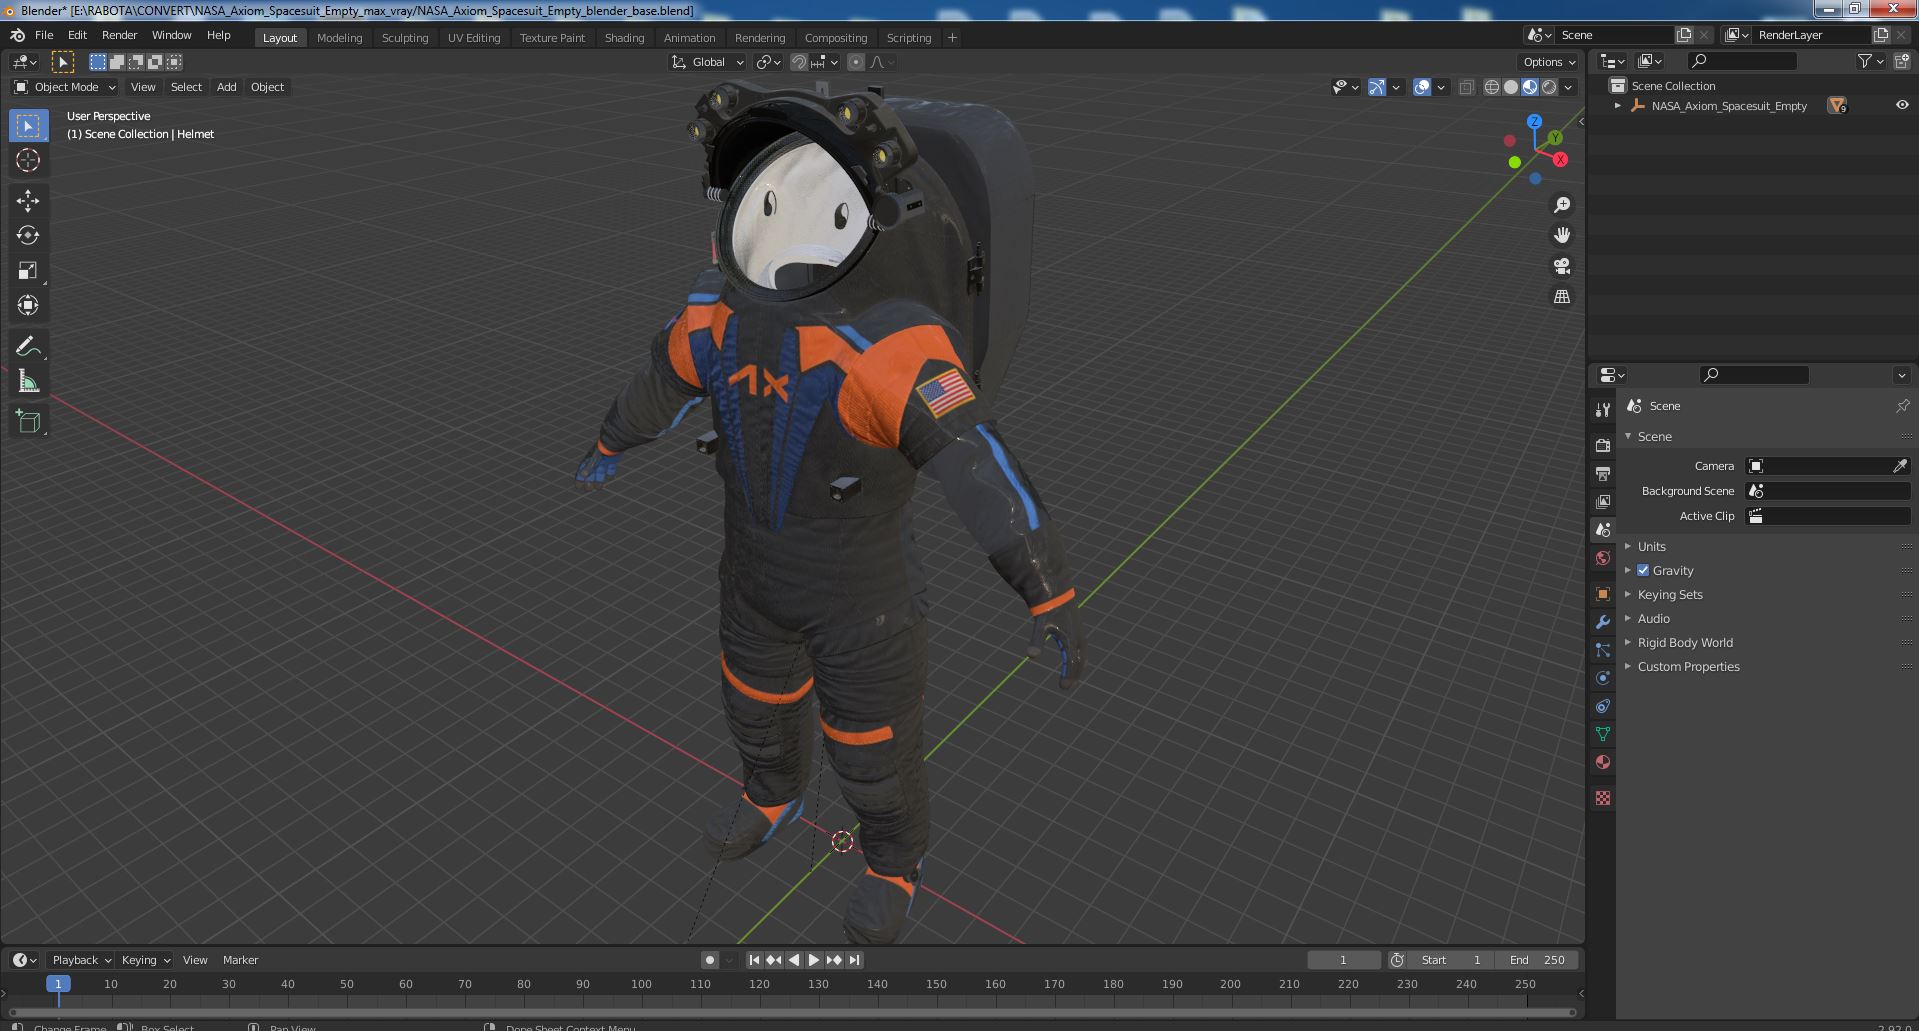Open the timeline Marker menu
1919x1031 pixels.
[x=240, y=960]
